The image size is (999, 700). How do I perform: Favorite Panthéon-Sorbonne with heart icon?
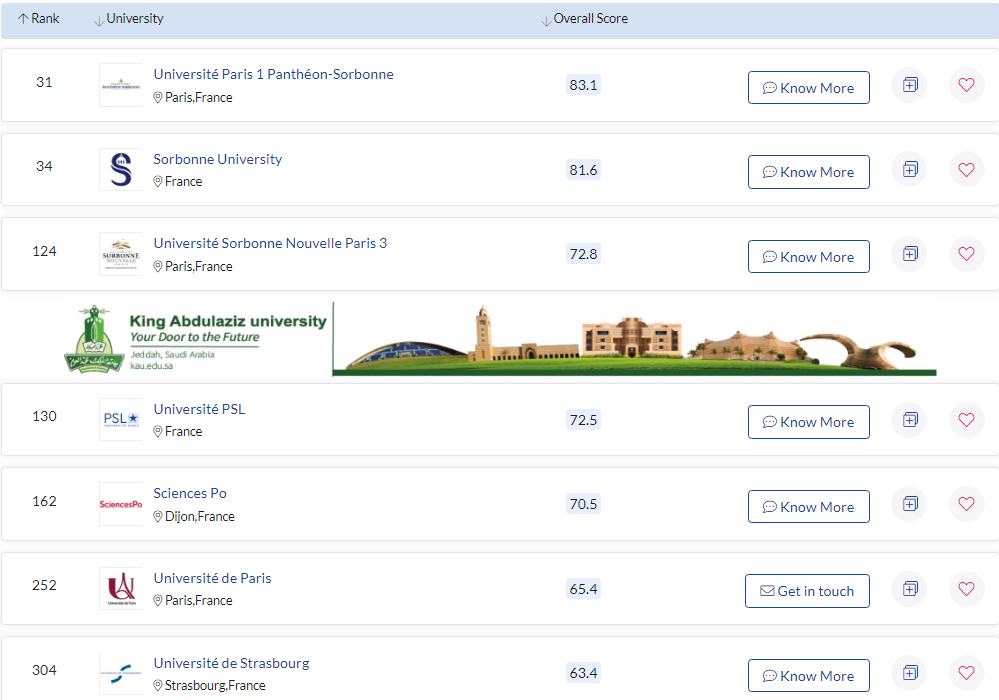pos(967,85)
